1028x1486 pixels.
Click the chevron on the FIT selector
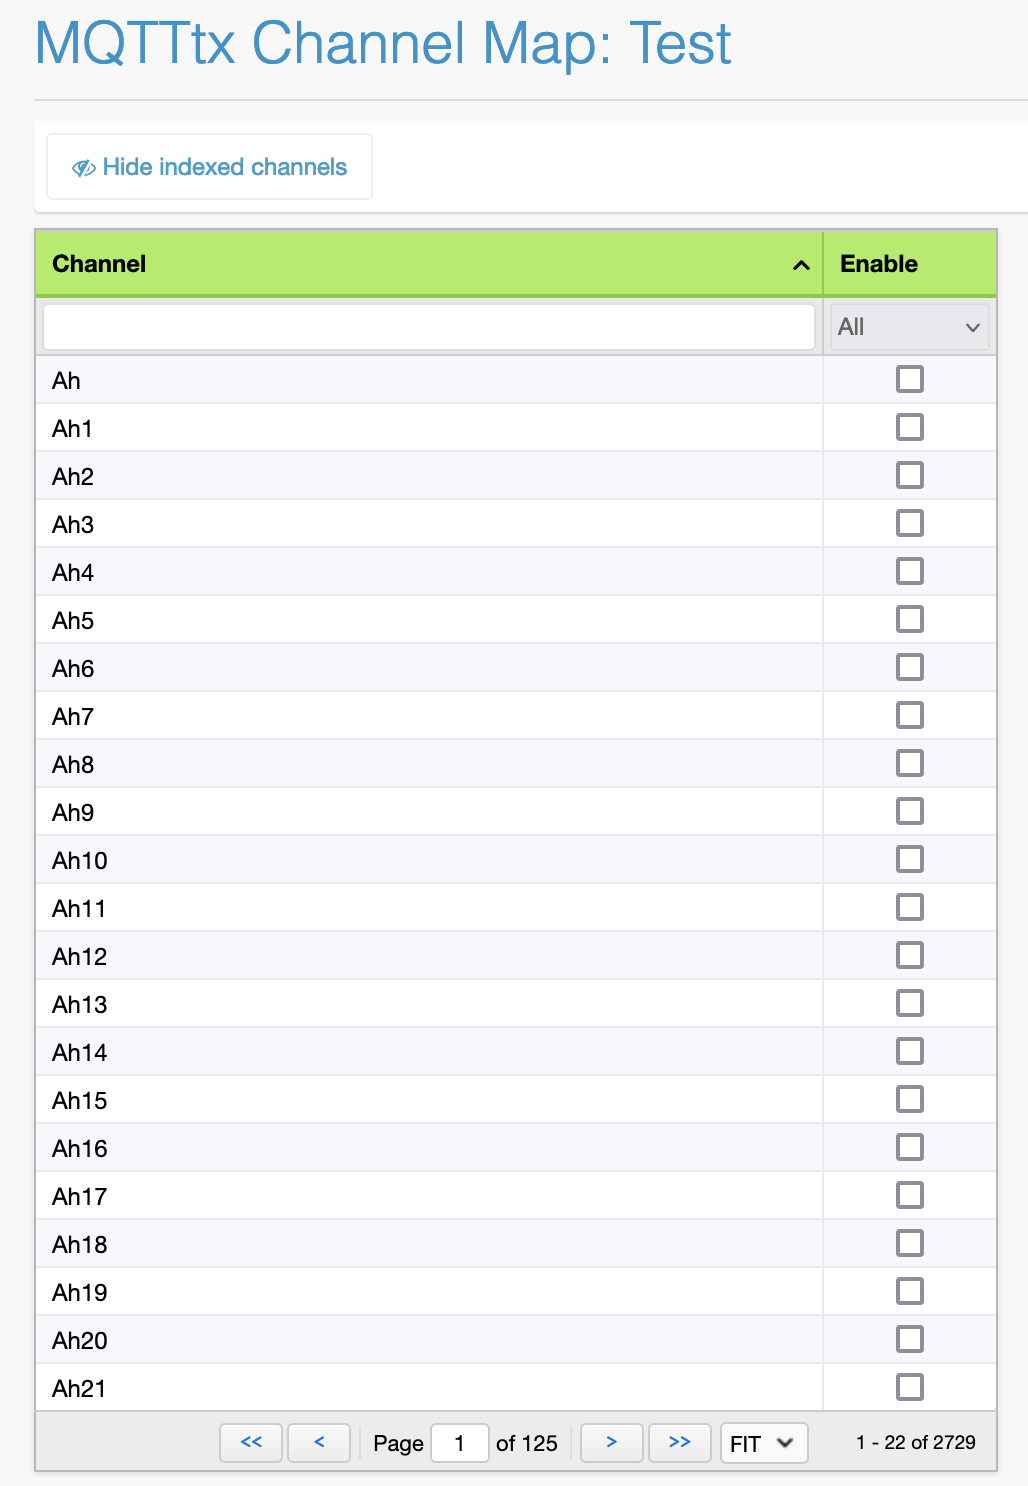785,1442
